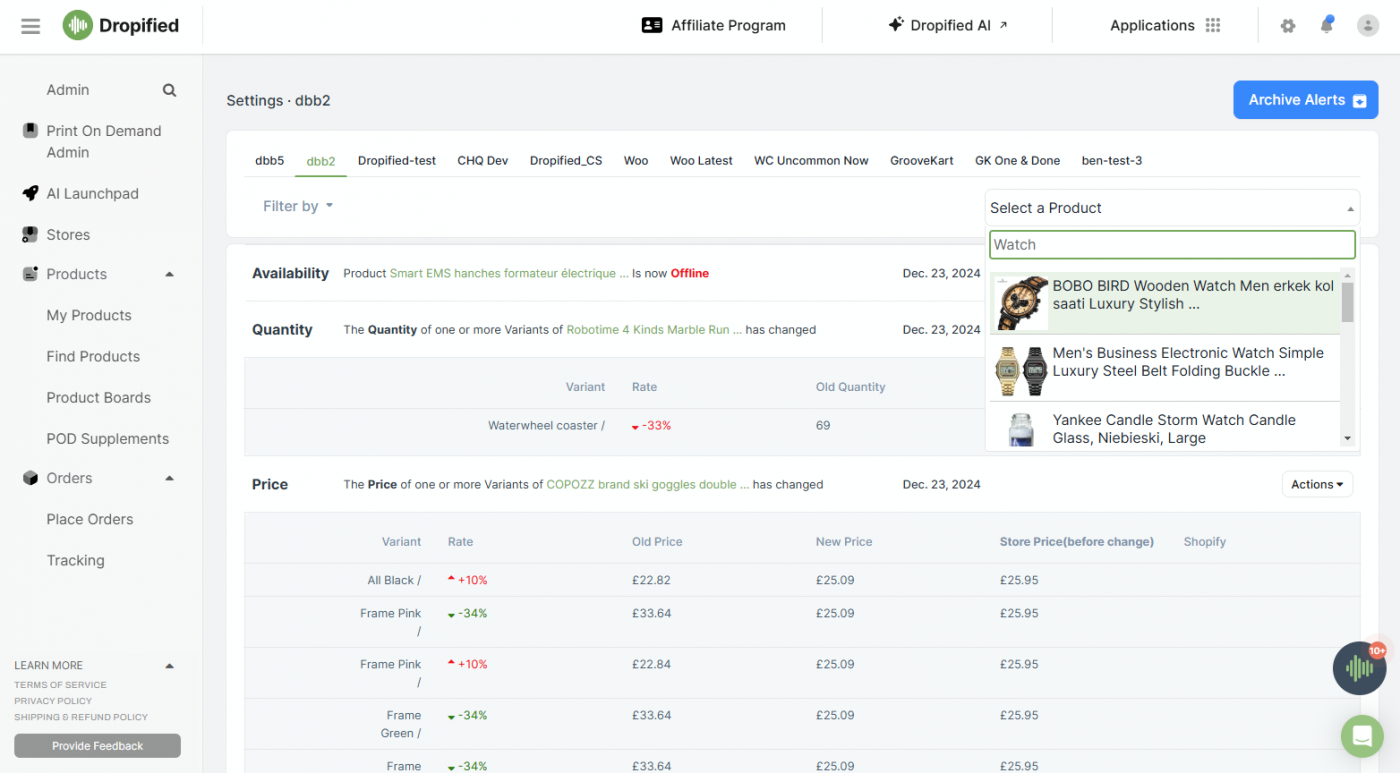Click the product list scroll-up arrow
This screenshot has height=773, width=1400.
(1348, 275)
